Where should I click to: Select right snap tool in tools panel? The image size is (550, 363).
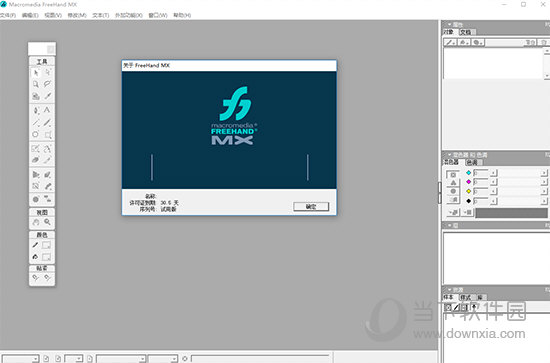point(48,278)
